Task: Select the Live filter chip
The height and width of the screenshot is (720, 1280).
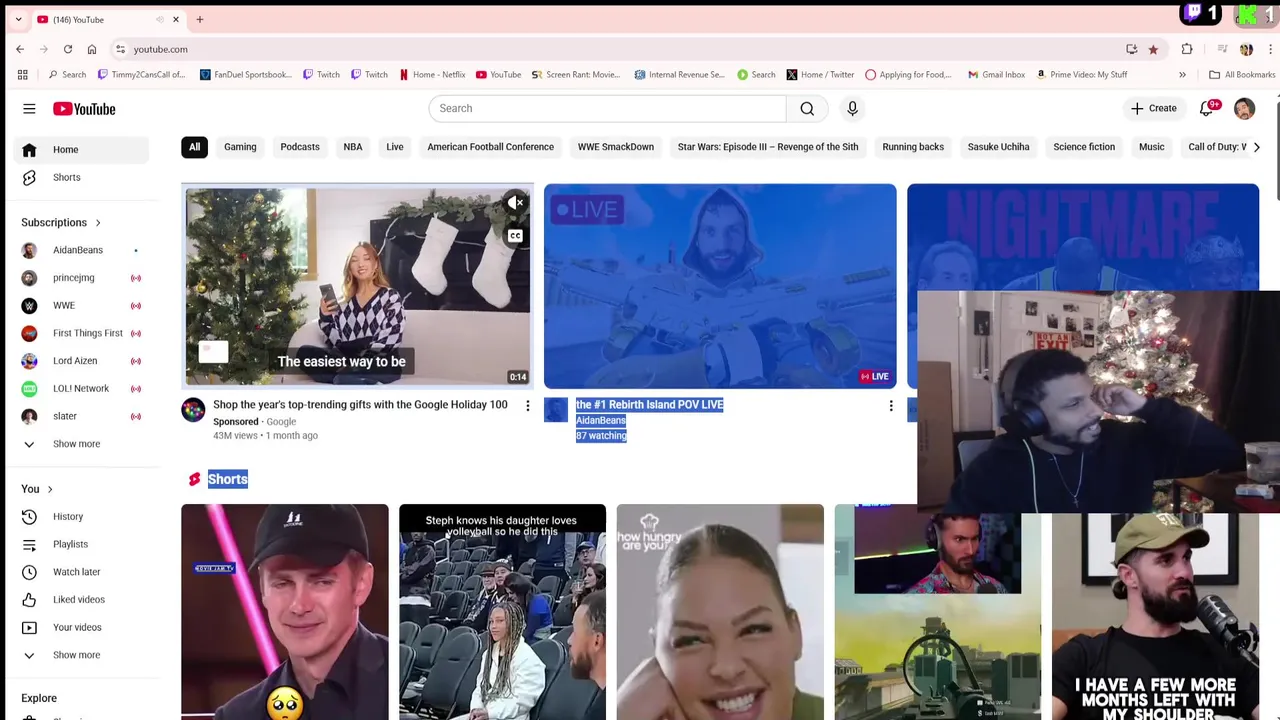Action: click(395, 147)
